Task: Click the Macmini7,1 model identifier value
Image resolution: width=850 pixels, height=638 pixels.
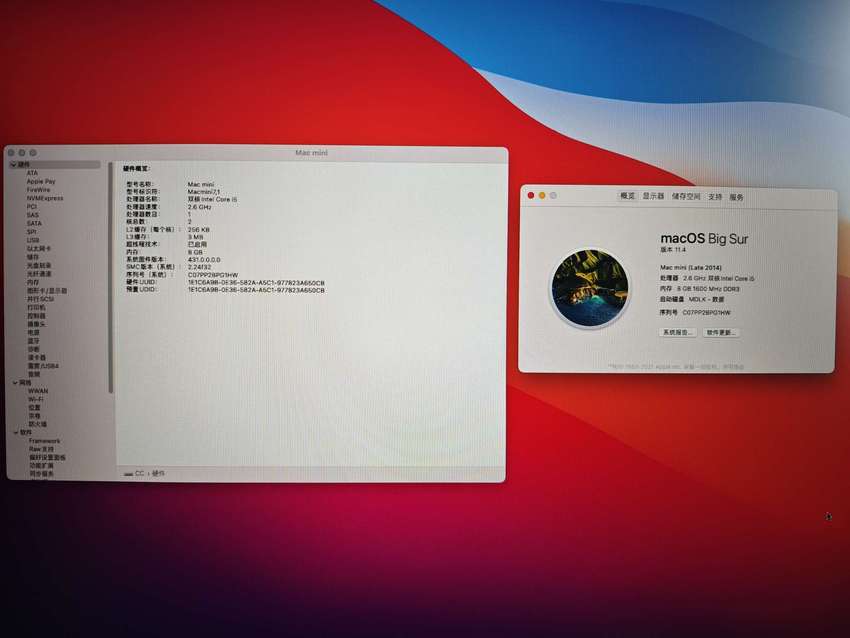Action: (204, 192)
